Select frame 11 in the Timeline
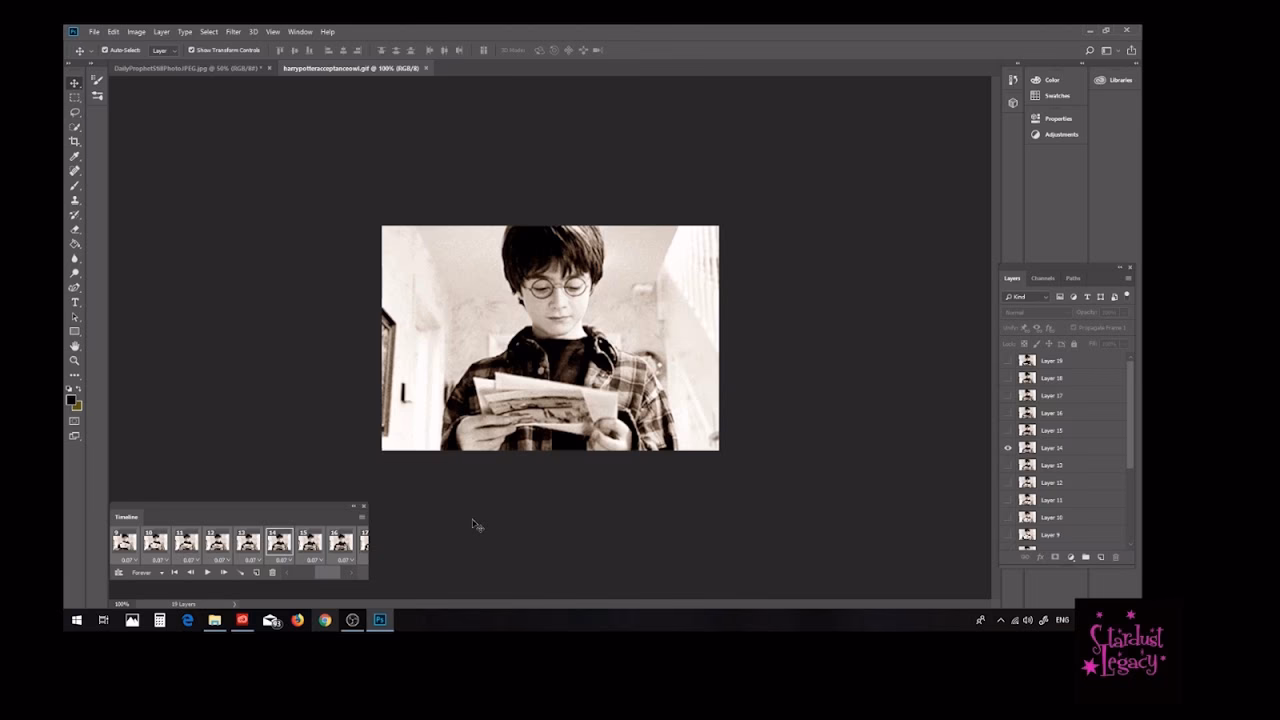This screenshot has height=720, width=1280. [186, 541]
